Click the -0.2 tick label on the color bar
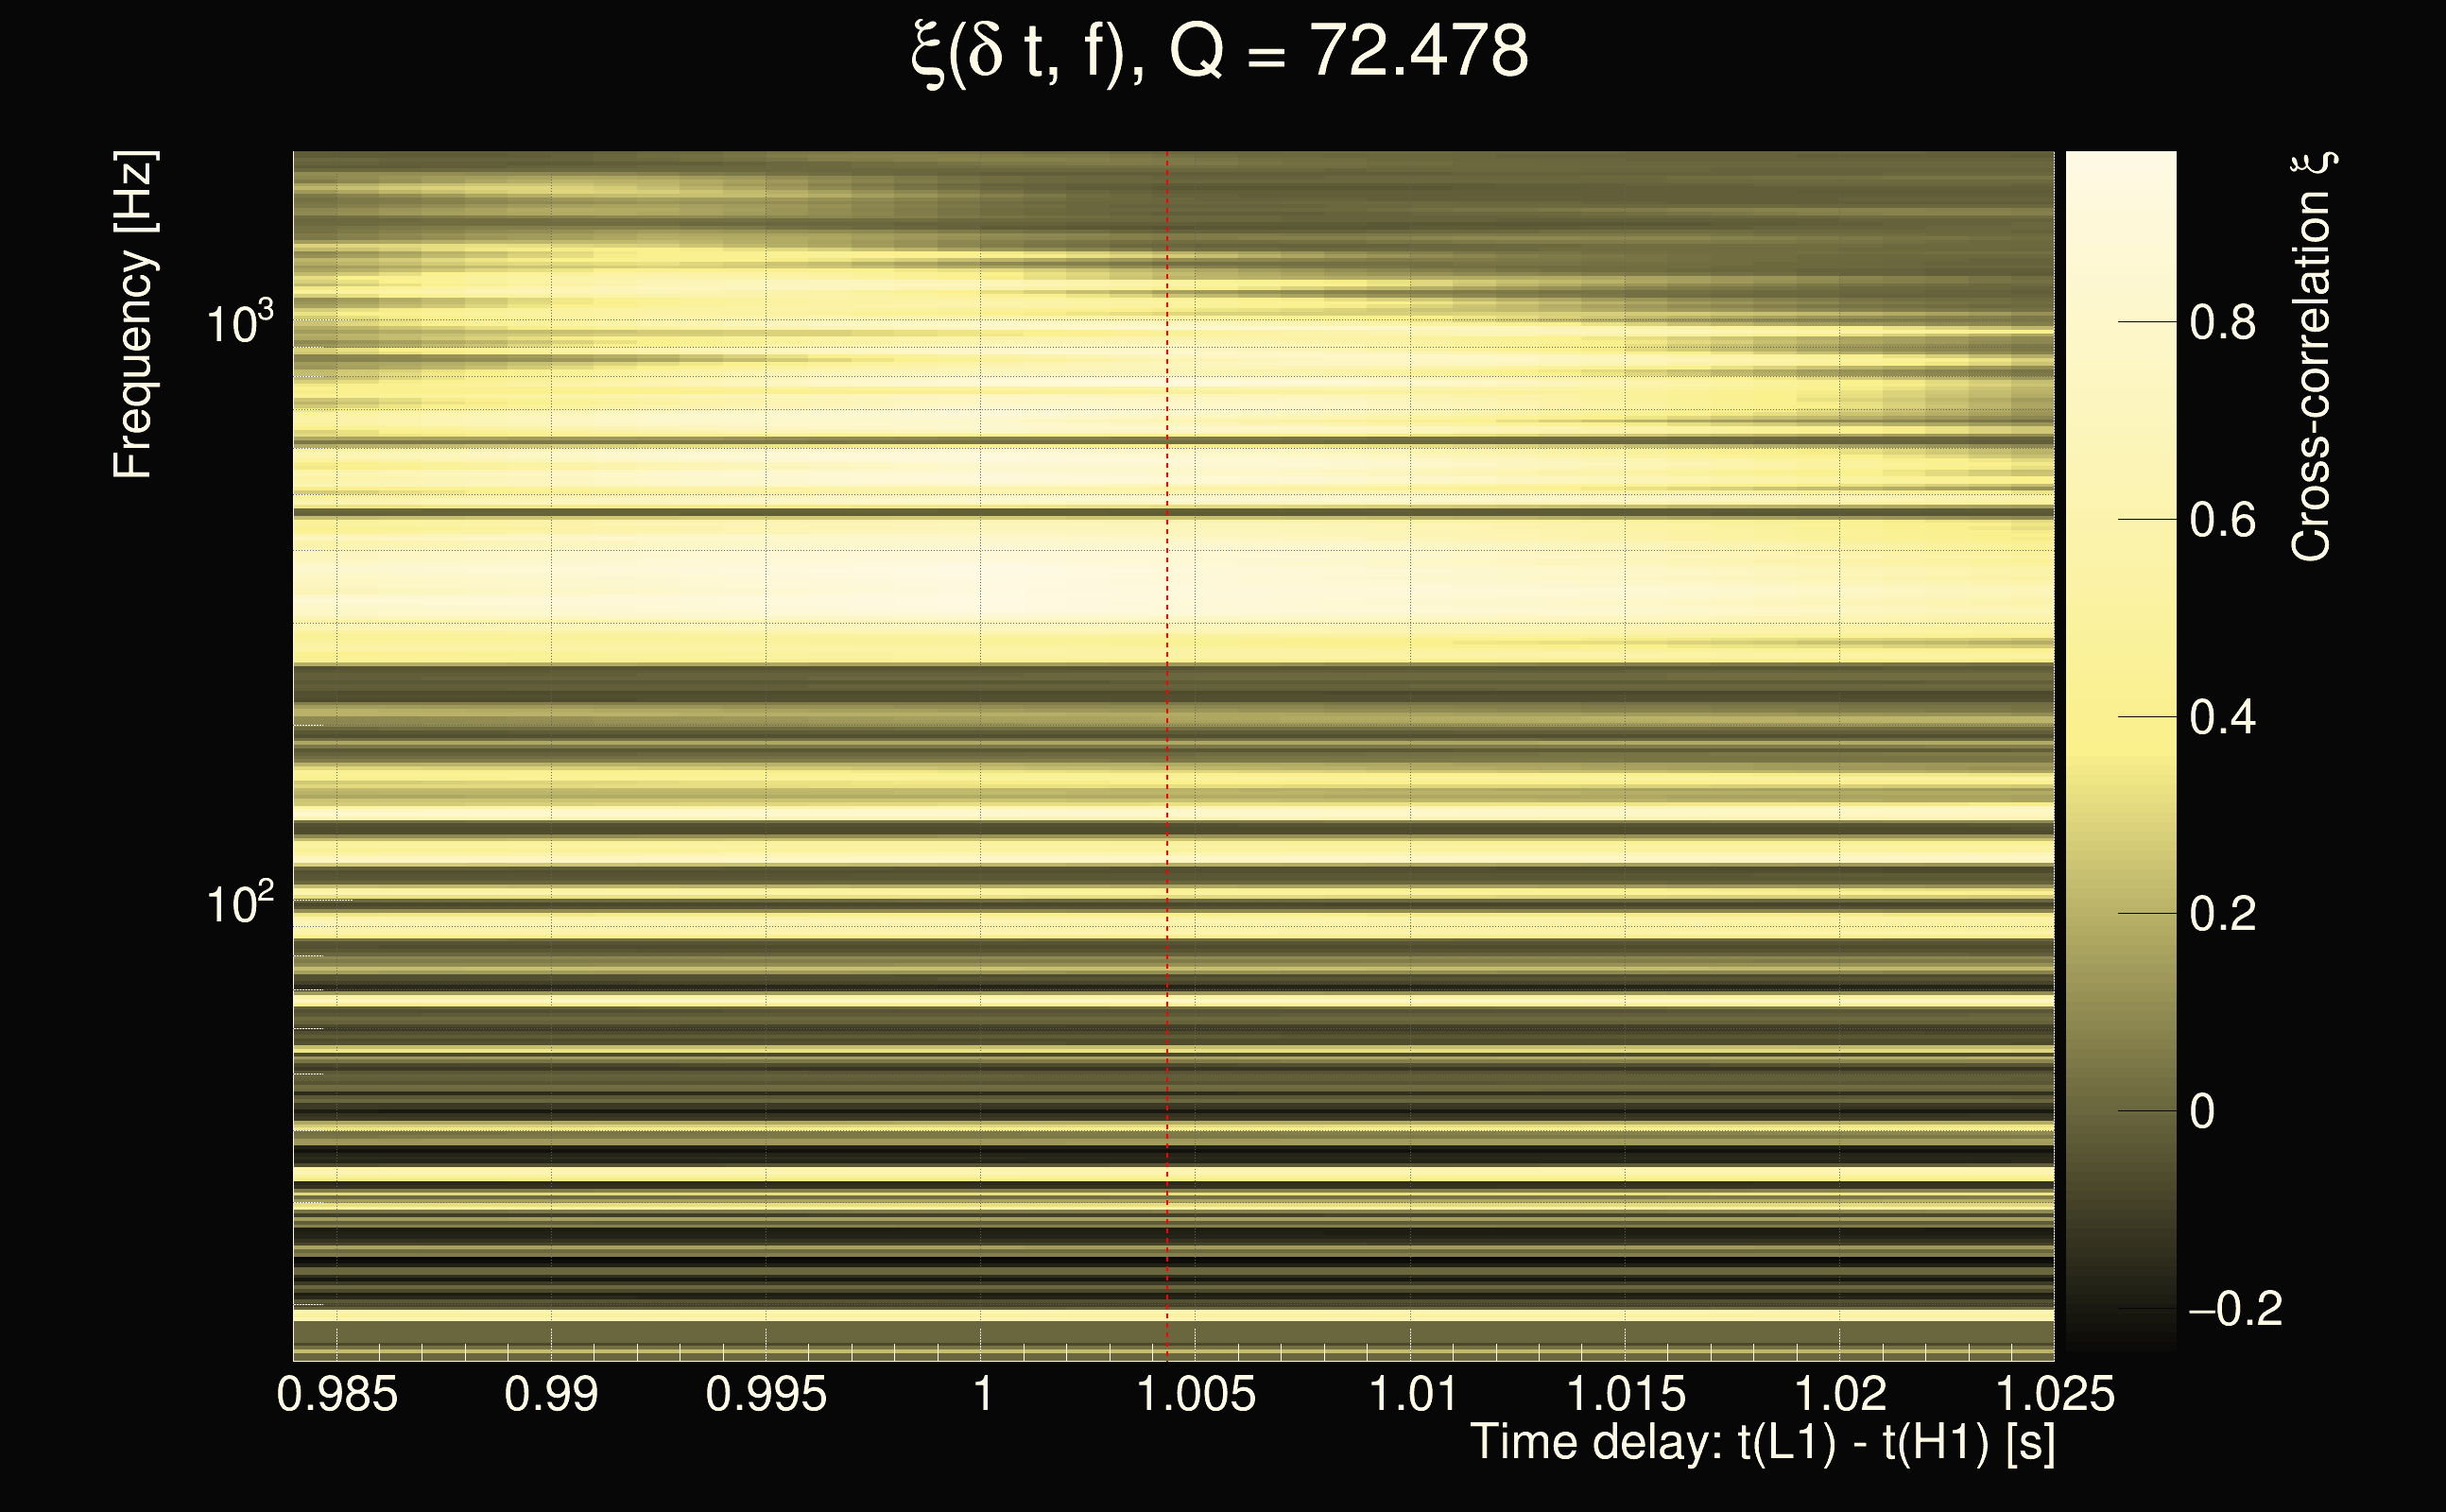Viewport: 2446px width, 1512px height. pos(2236,1308)
